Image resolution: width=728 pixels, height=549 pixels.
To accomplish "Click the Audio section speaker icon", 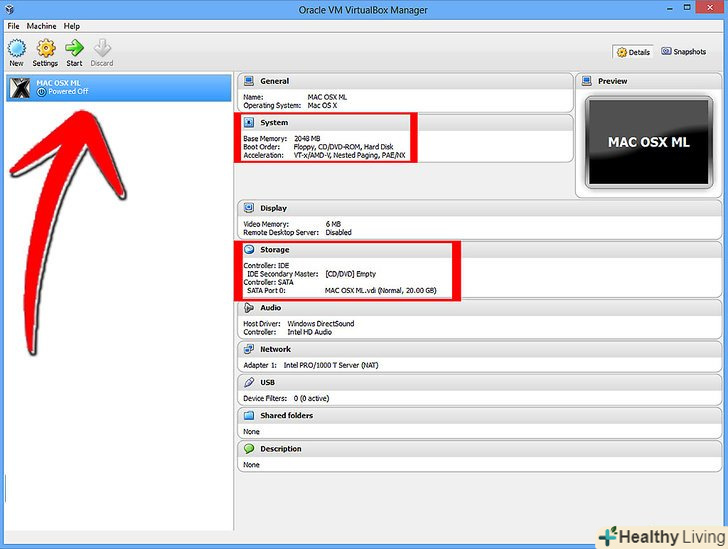I will click(x=249, y=307).
